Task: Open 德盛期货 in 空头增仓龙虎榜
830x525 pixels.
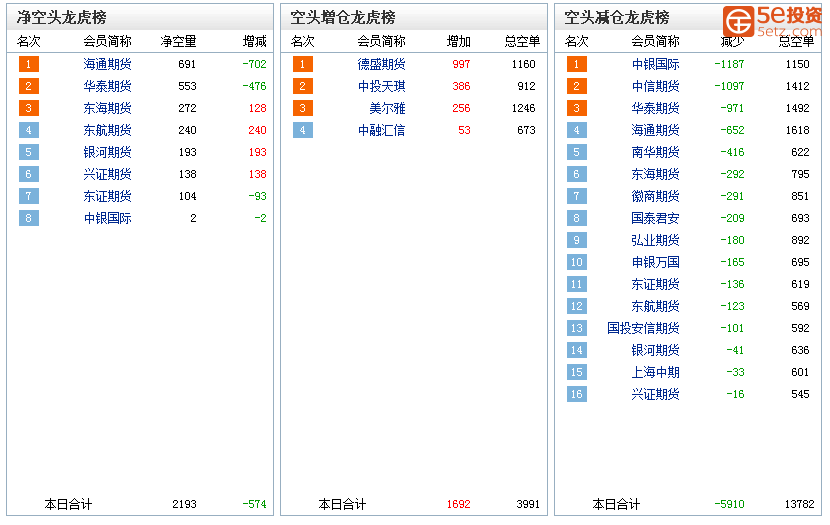Action: pos(382,65)
